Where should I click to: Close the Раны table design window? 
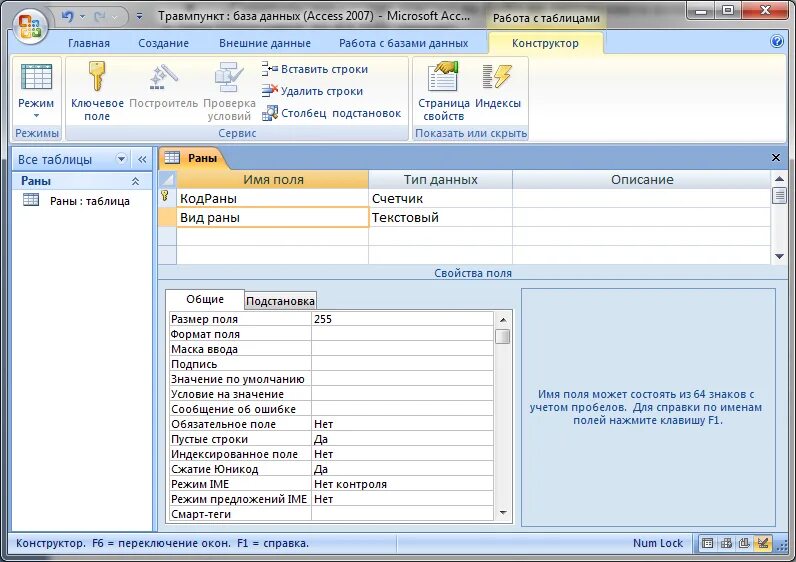pyautogui.click(x=776, y=157)
